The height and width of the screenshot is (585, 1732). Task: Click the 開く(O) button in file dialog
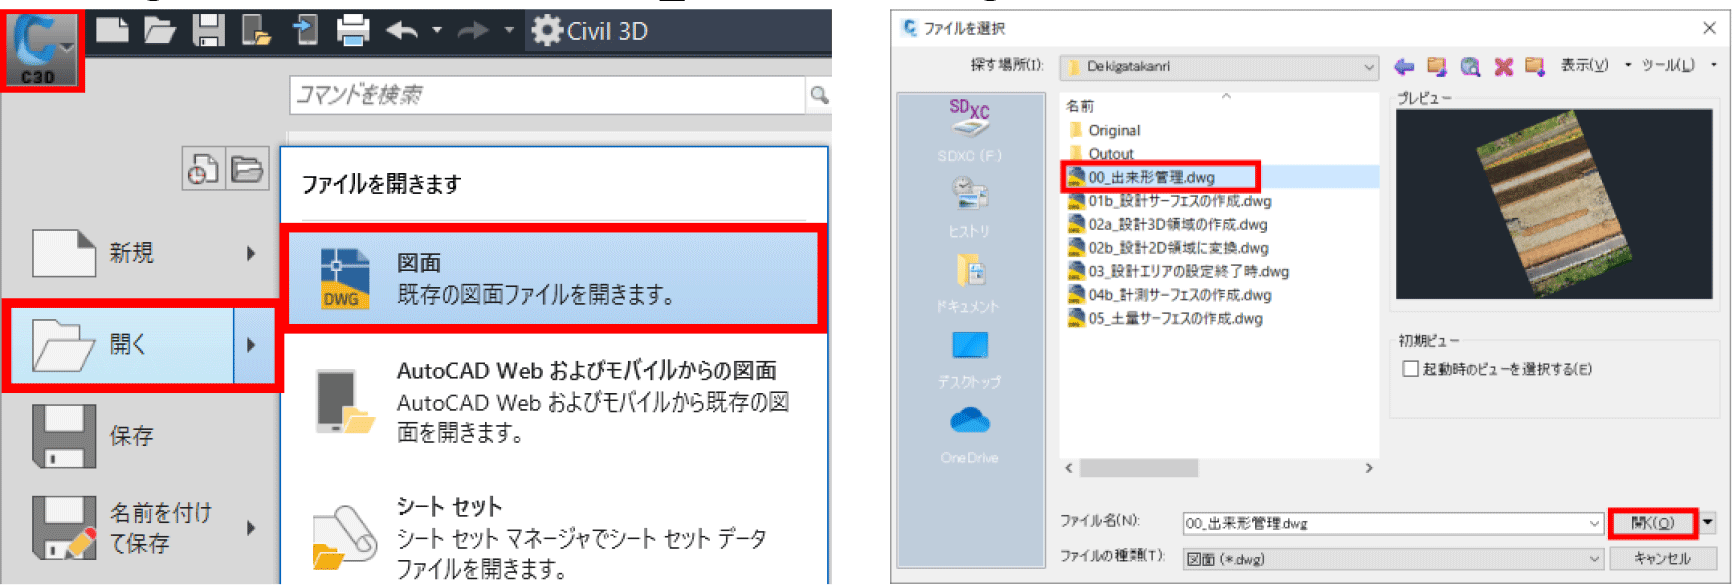(x=1652, y=523)
